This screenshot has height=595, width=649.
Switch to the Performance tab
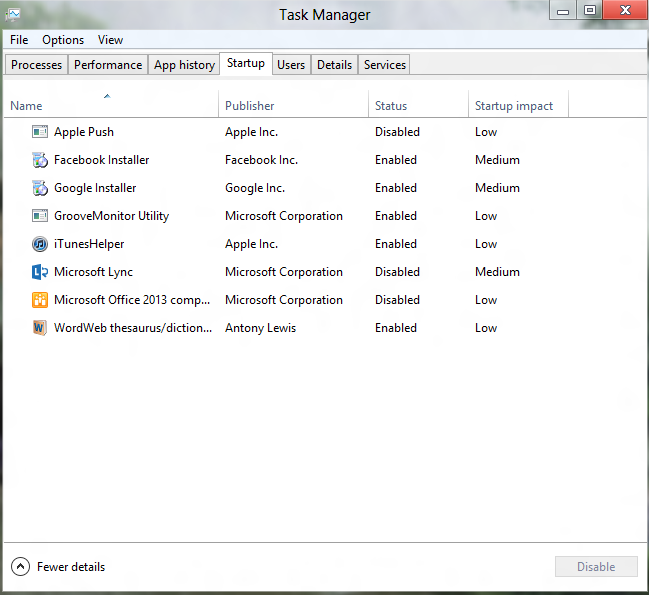tap(108, 65)
